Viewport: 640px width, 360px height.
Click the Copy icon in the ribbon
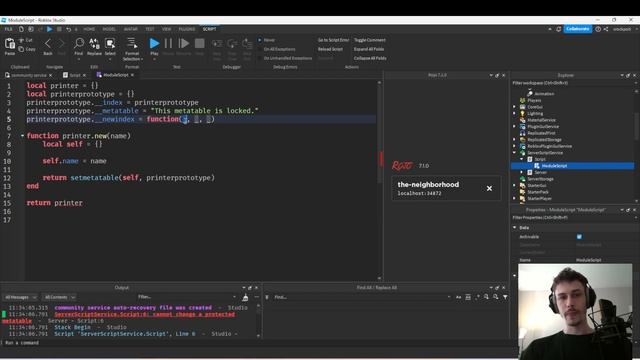pyautogui.click(x=22, y=49)
